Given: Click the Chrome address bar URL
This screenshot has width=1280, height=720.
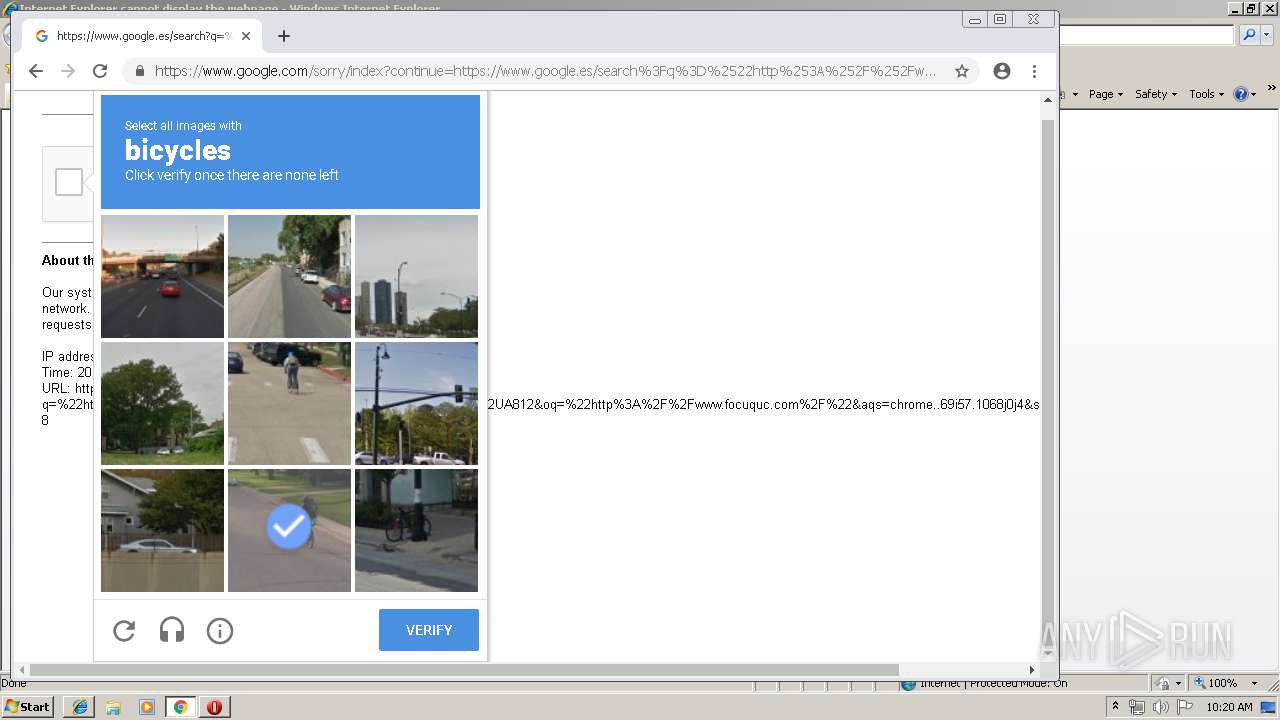Looking at the screenshot, I should (x=545, y=71).
